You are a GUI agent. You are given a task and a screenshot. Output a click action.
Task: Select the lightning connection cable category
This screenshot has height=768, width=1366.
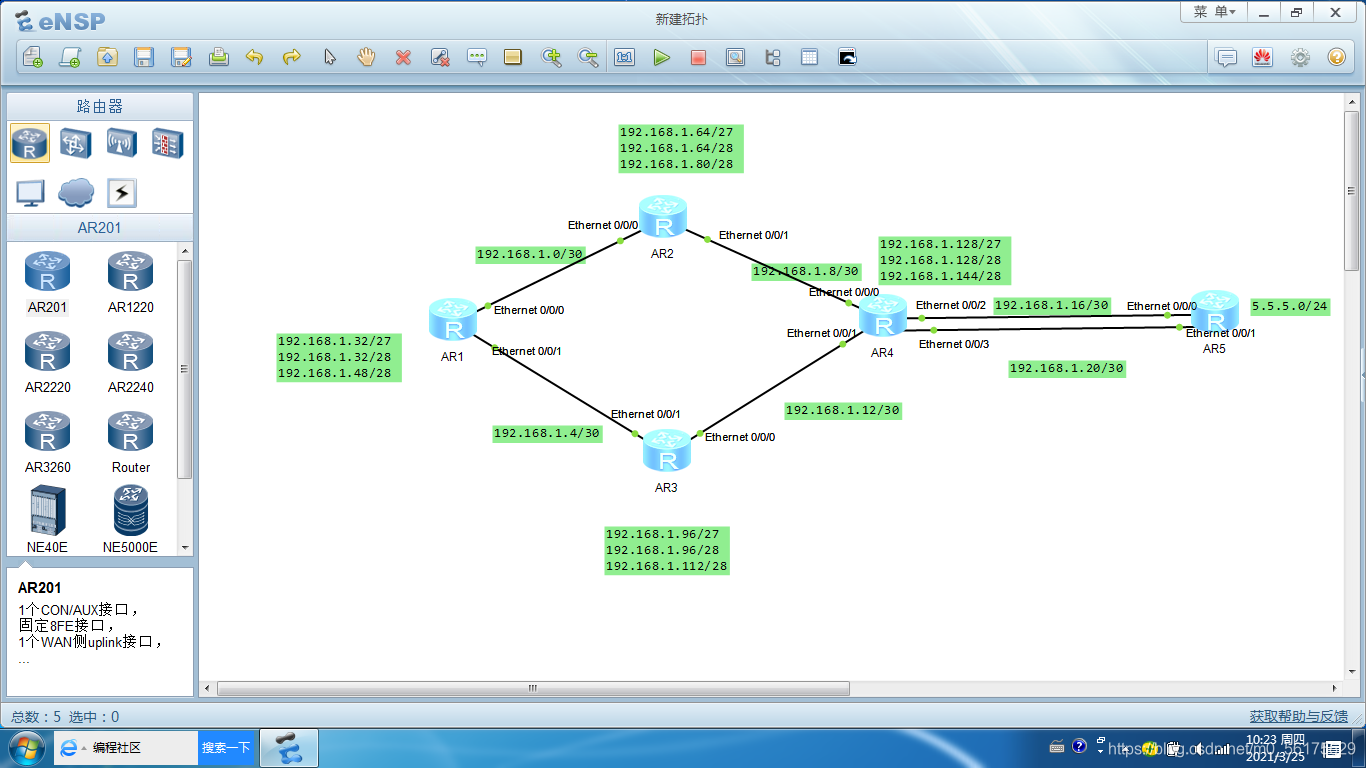(121, 193)
